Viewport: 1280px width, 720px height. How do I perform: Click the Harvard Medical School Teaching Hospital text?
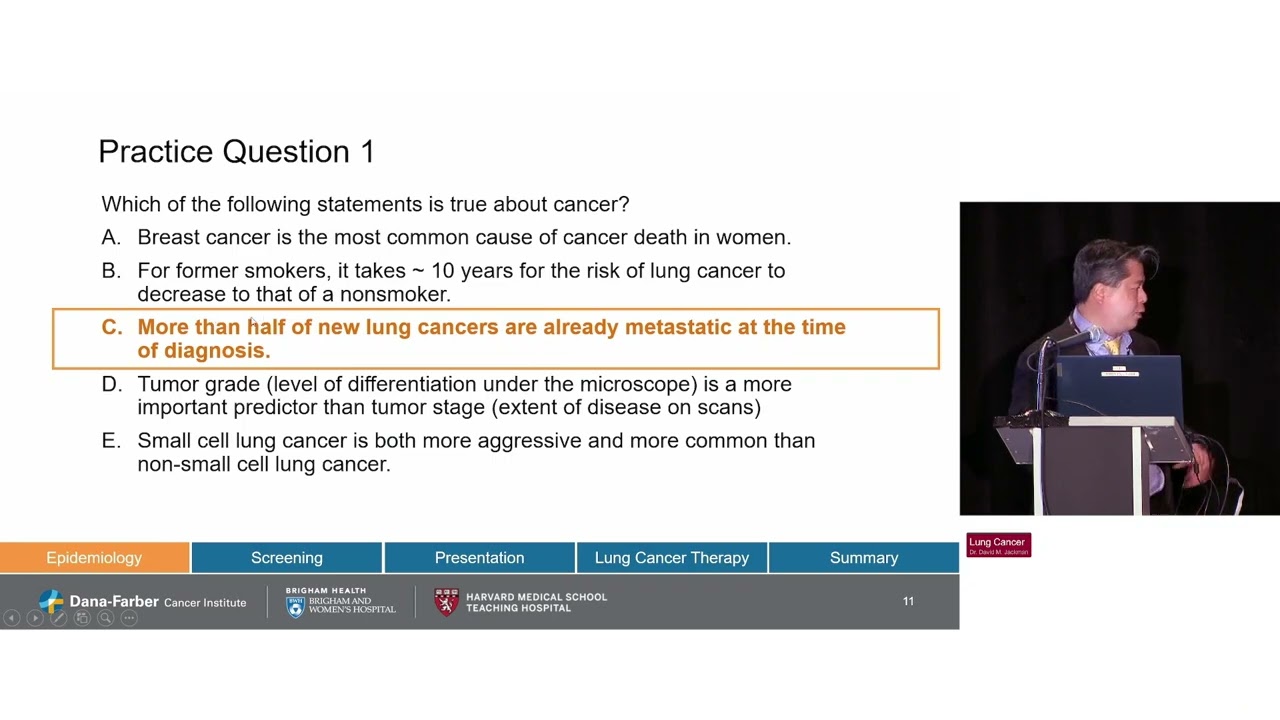[x=536, y=602]
